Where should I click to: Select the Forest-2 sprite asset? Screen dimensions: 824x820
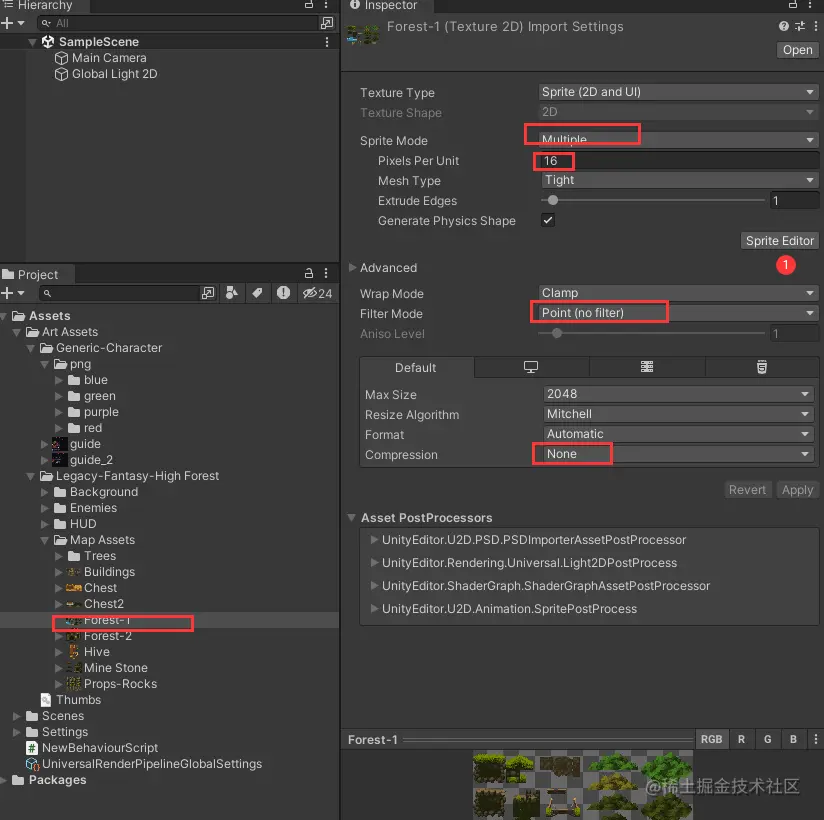point(108,636)
